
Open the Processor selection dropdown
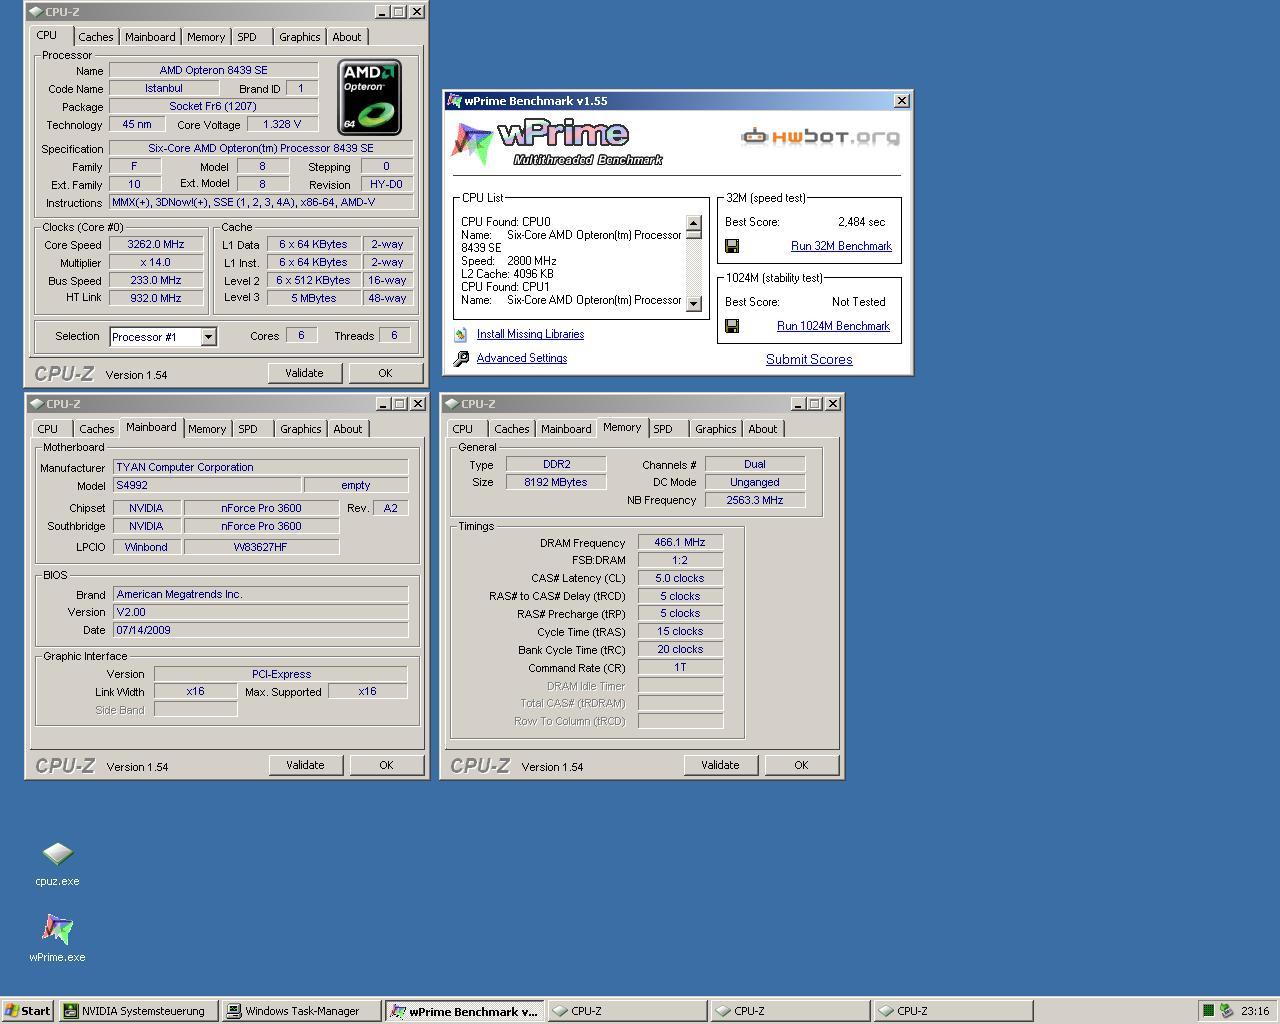pos(208,337)
